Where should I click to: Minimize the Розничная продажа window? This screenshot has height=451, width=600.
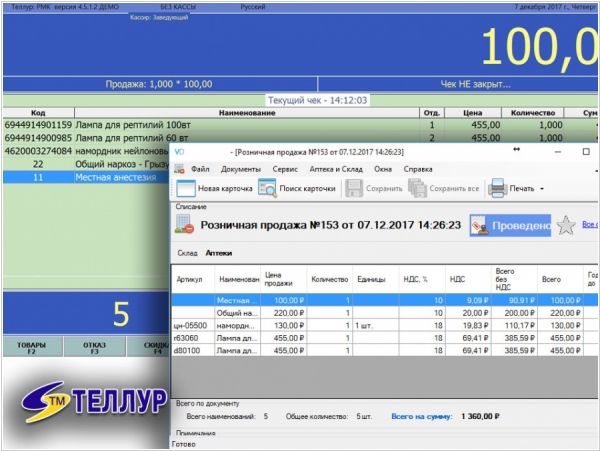coord(558,152)
